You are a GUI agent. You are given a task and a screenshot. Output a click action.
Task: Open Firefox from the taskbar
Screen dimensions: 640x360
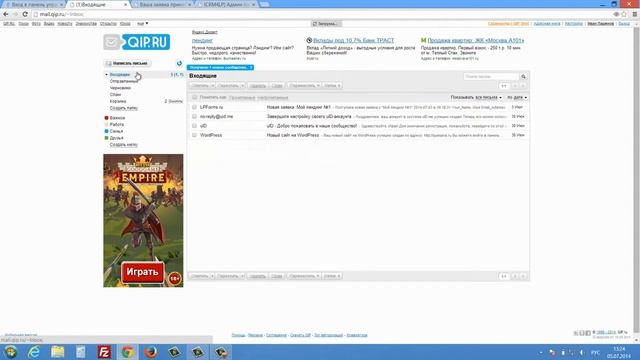tap(151, 352)
